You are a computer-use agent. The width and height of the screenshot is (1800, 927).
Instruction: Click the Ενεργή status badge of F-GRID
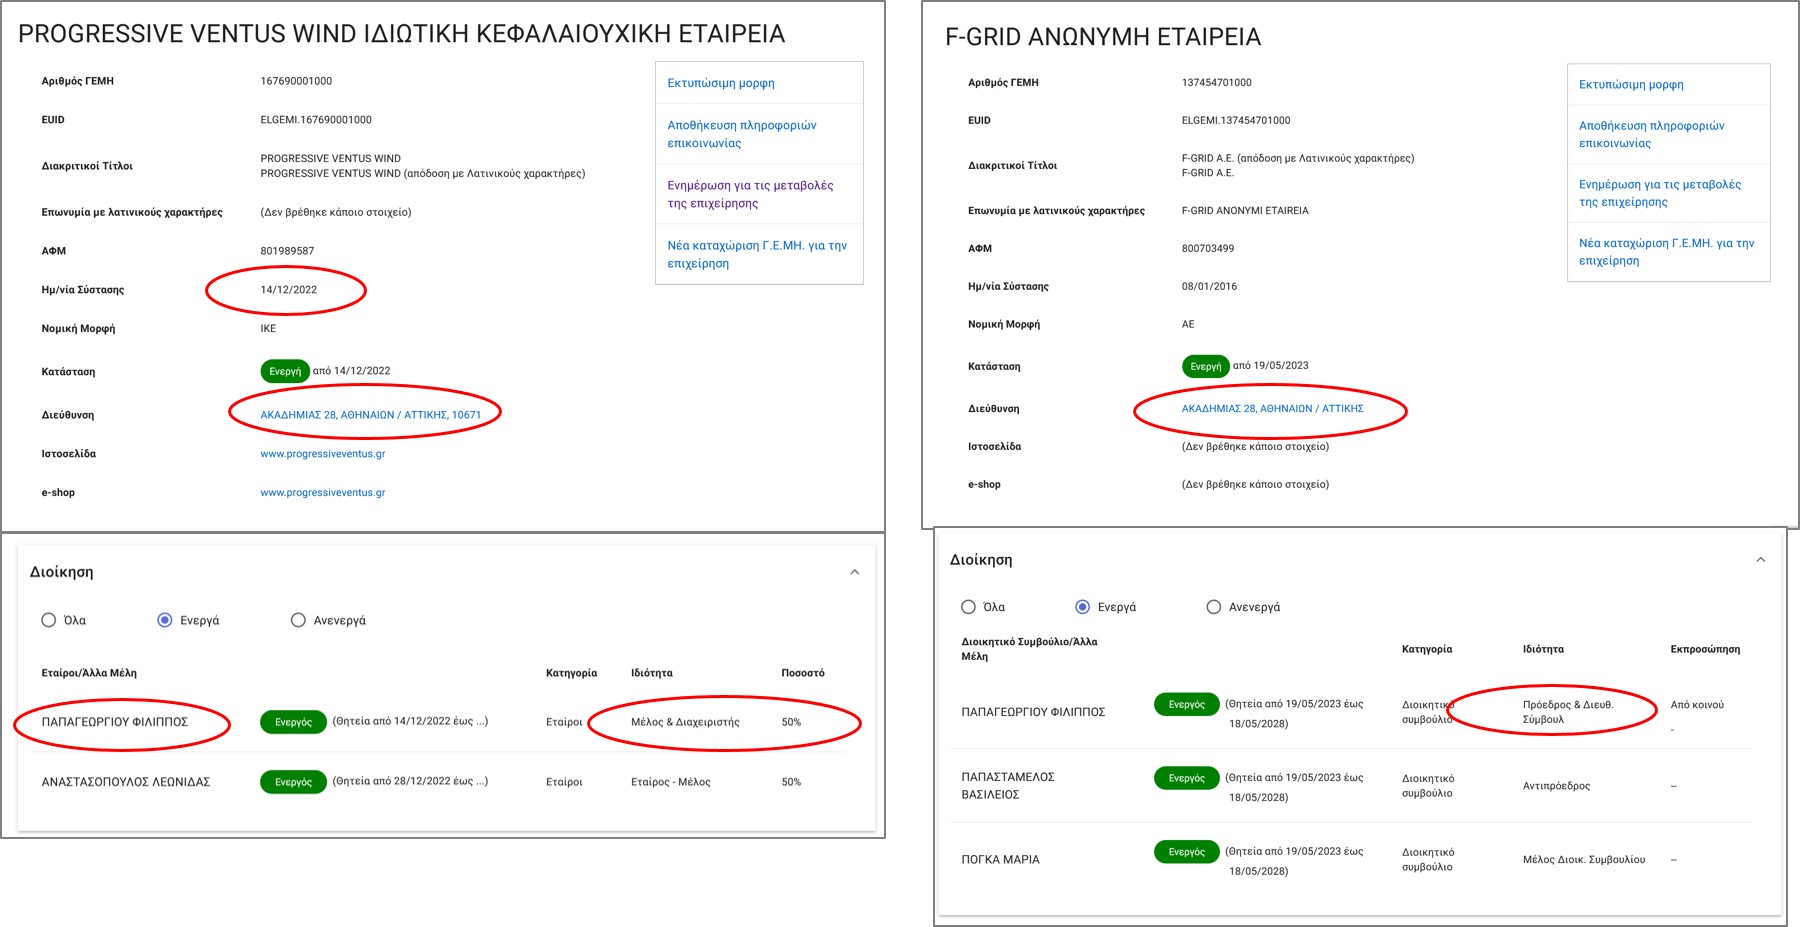pyautogui.click(x=1205, y=366)
